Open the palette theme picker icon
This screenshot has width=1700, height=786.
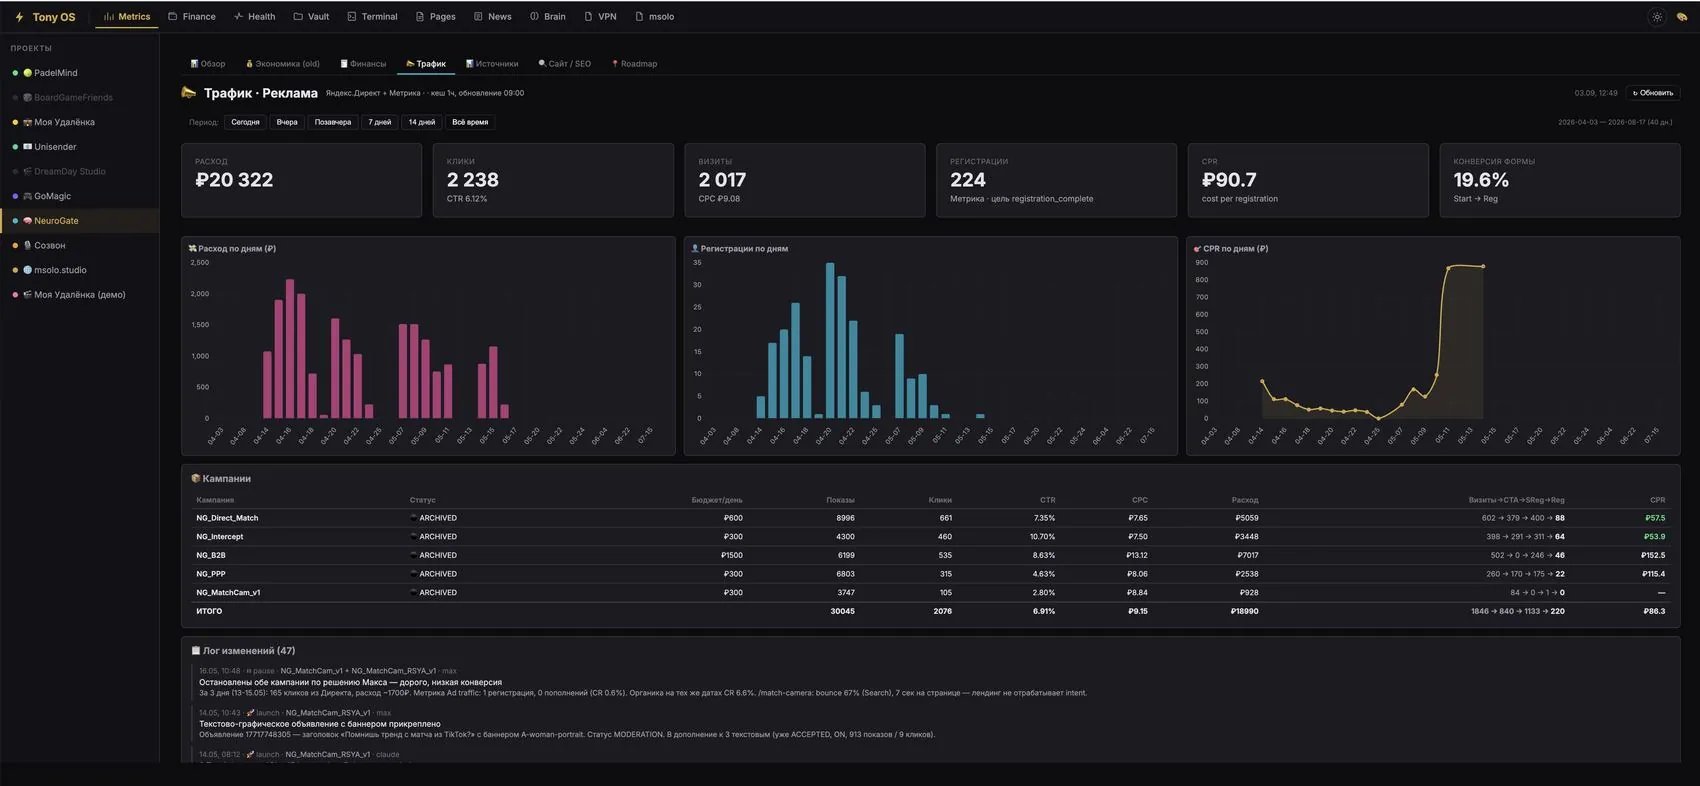(x=1682, y=17)
